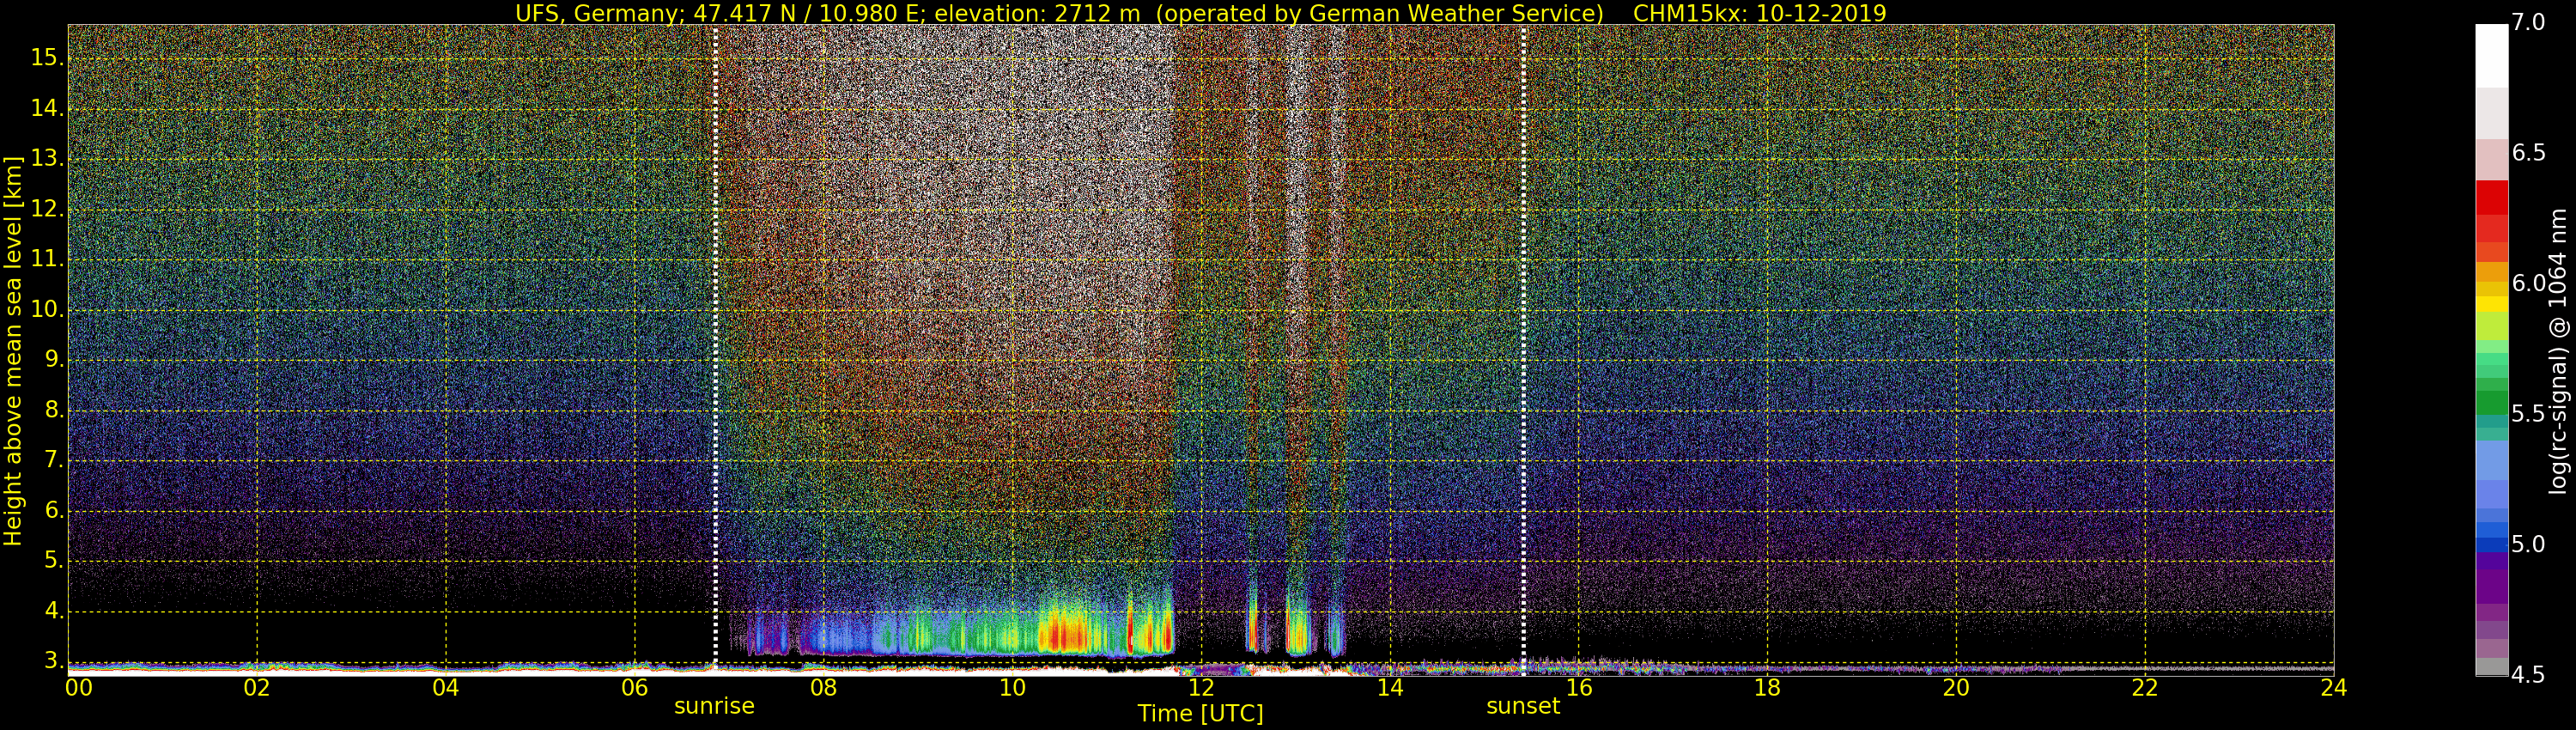Click the red band of the colorbar

tap(2491, 197)
